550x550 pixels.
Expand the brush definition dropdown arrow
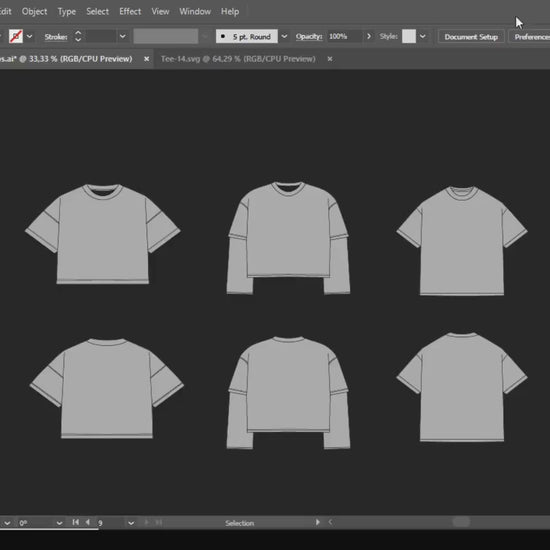284,36
